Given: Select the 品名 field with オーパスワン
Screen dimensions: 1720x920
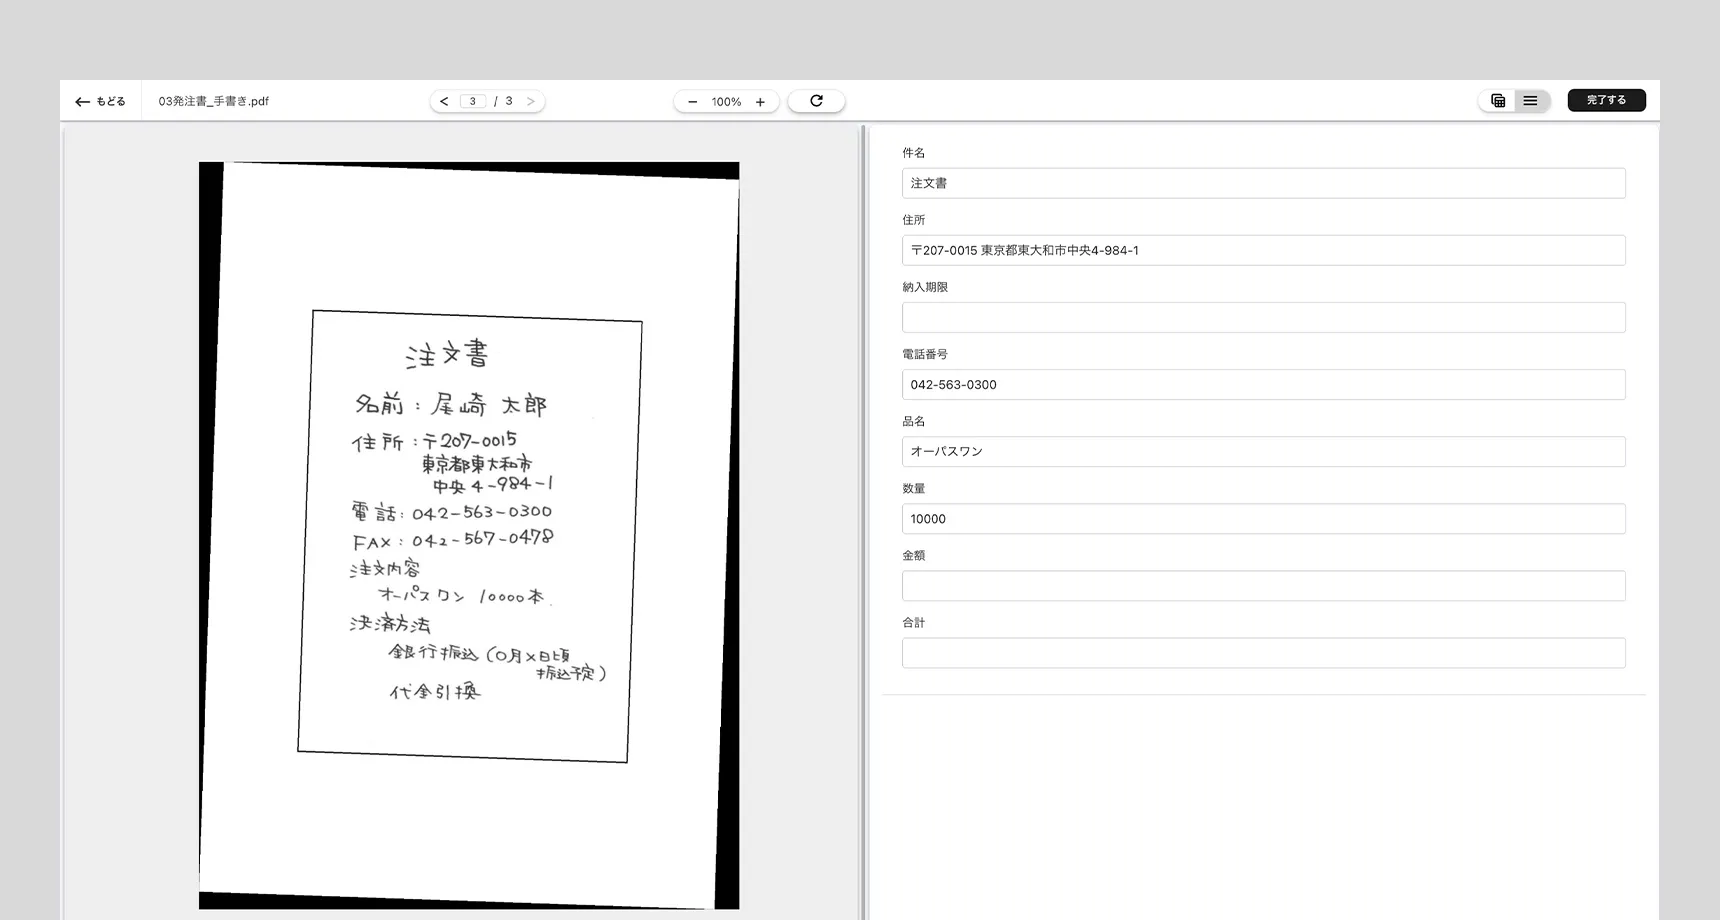Looking at the screenshot, I should (1263, 451).
